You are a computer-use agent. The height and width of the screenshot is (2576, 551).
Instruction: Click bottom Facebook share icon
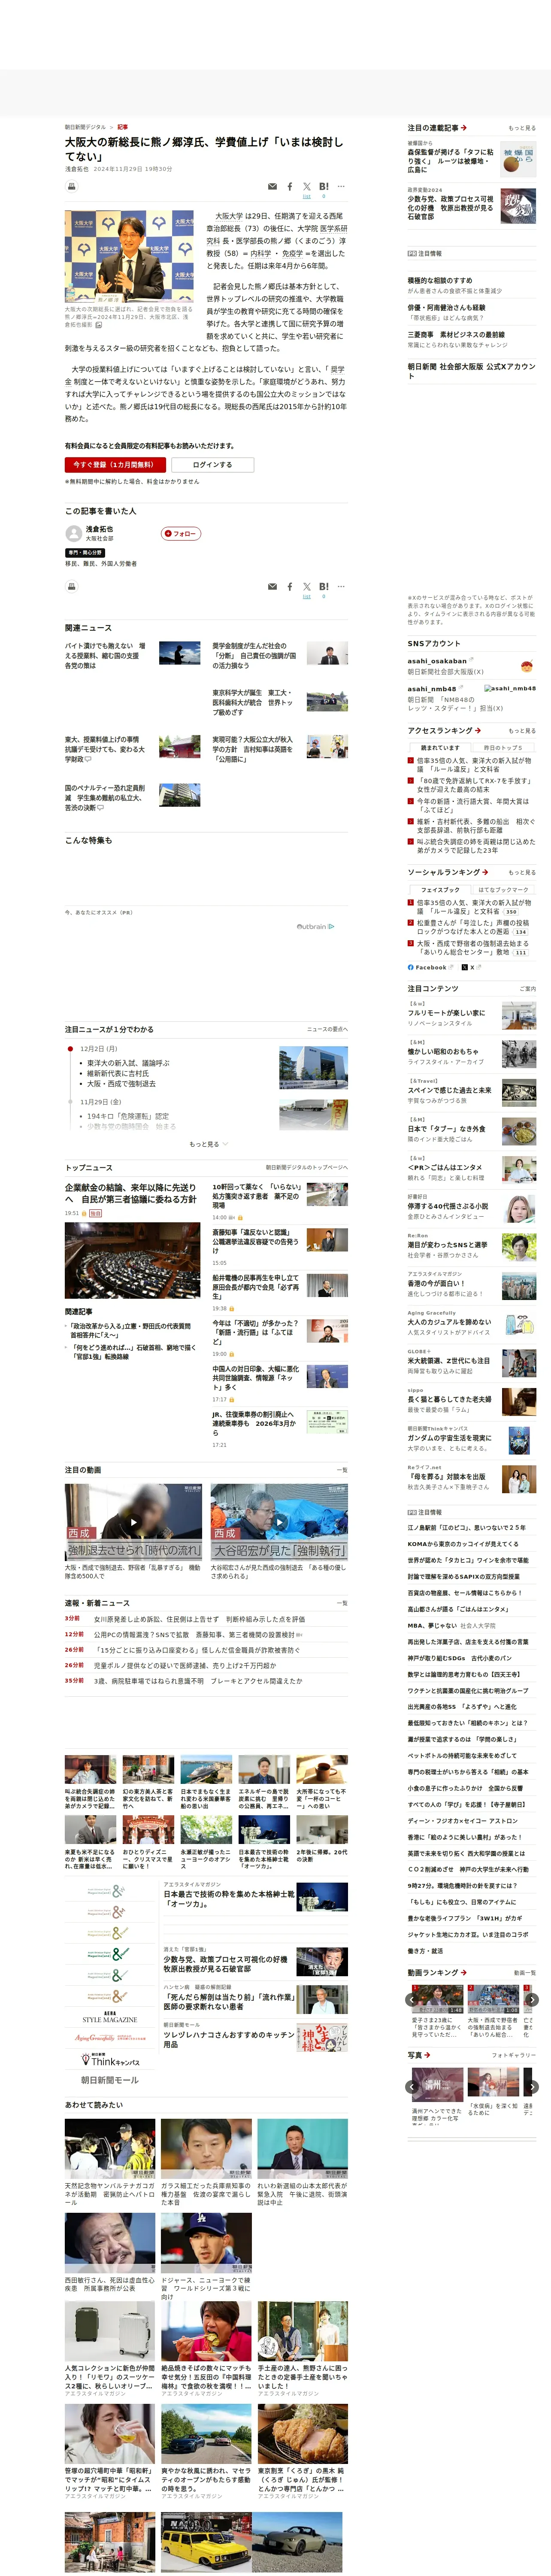(x=290, y=587)
